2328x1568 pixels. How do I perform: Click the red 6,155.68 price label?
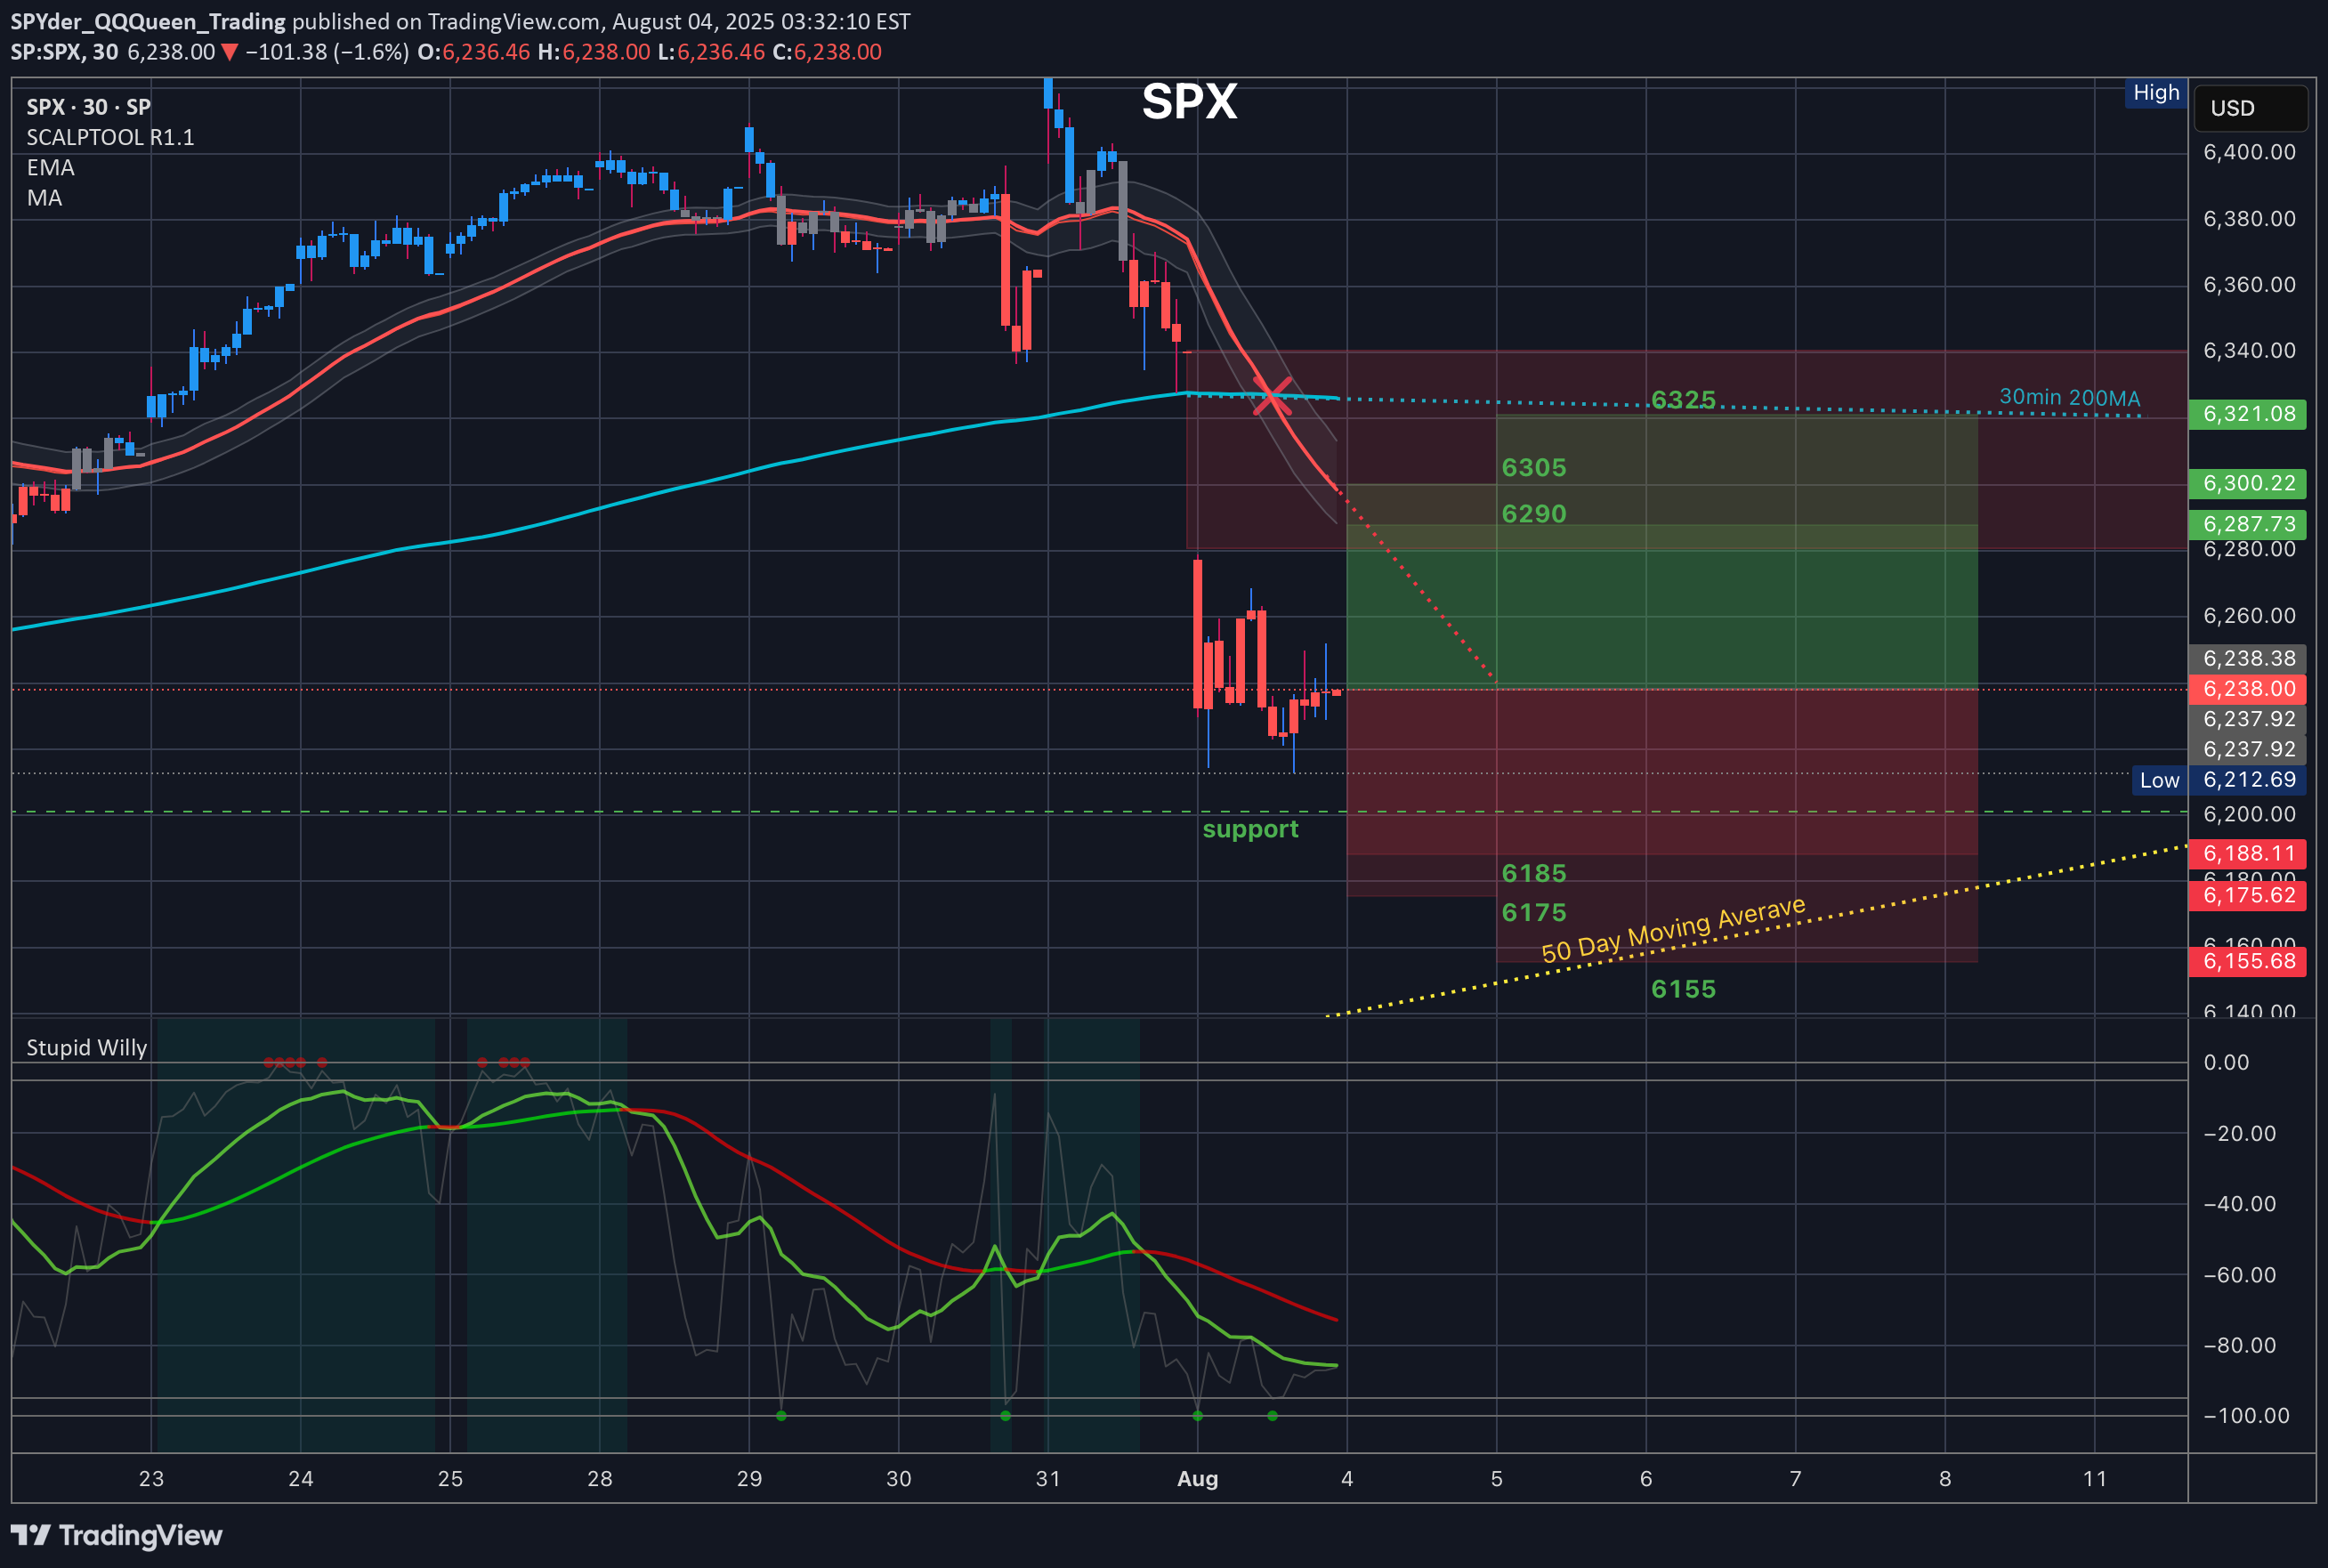click(2248, 961)
